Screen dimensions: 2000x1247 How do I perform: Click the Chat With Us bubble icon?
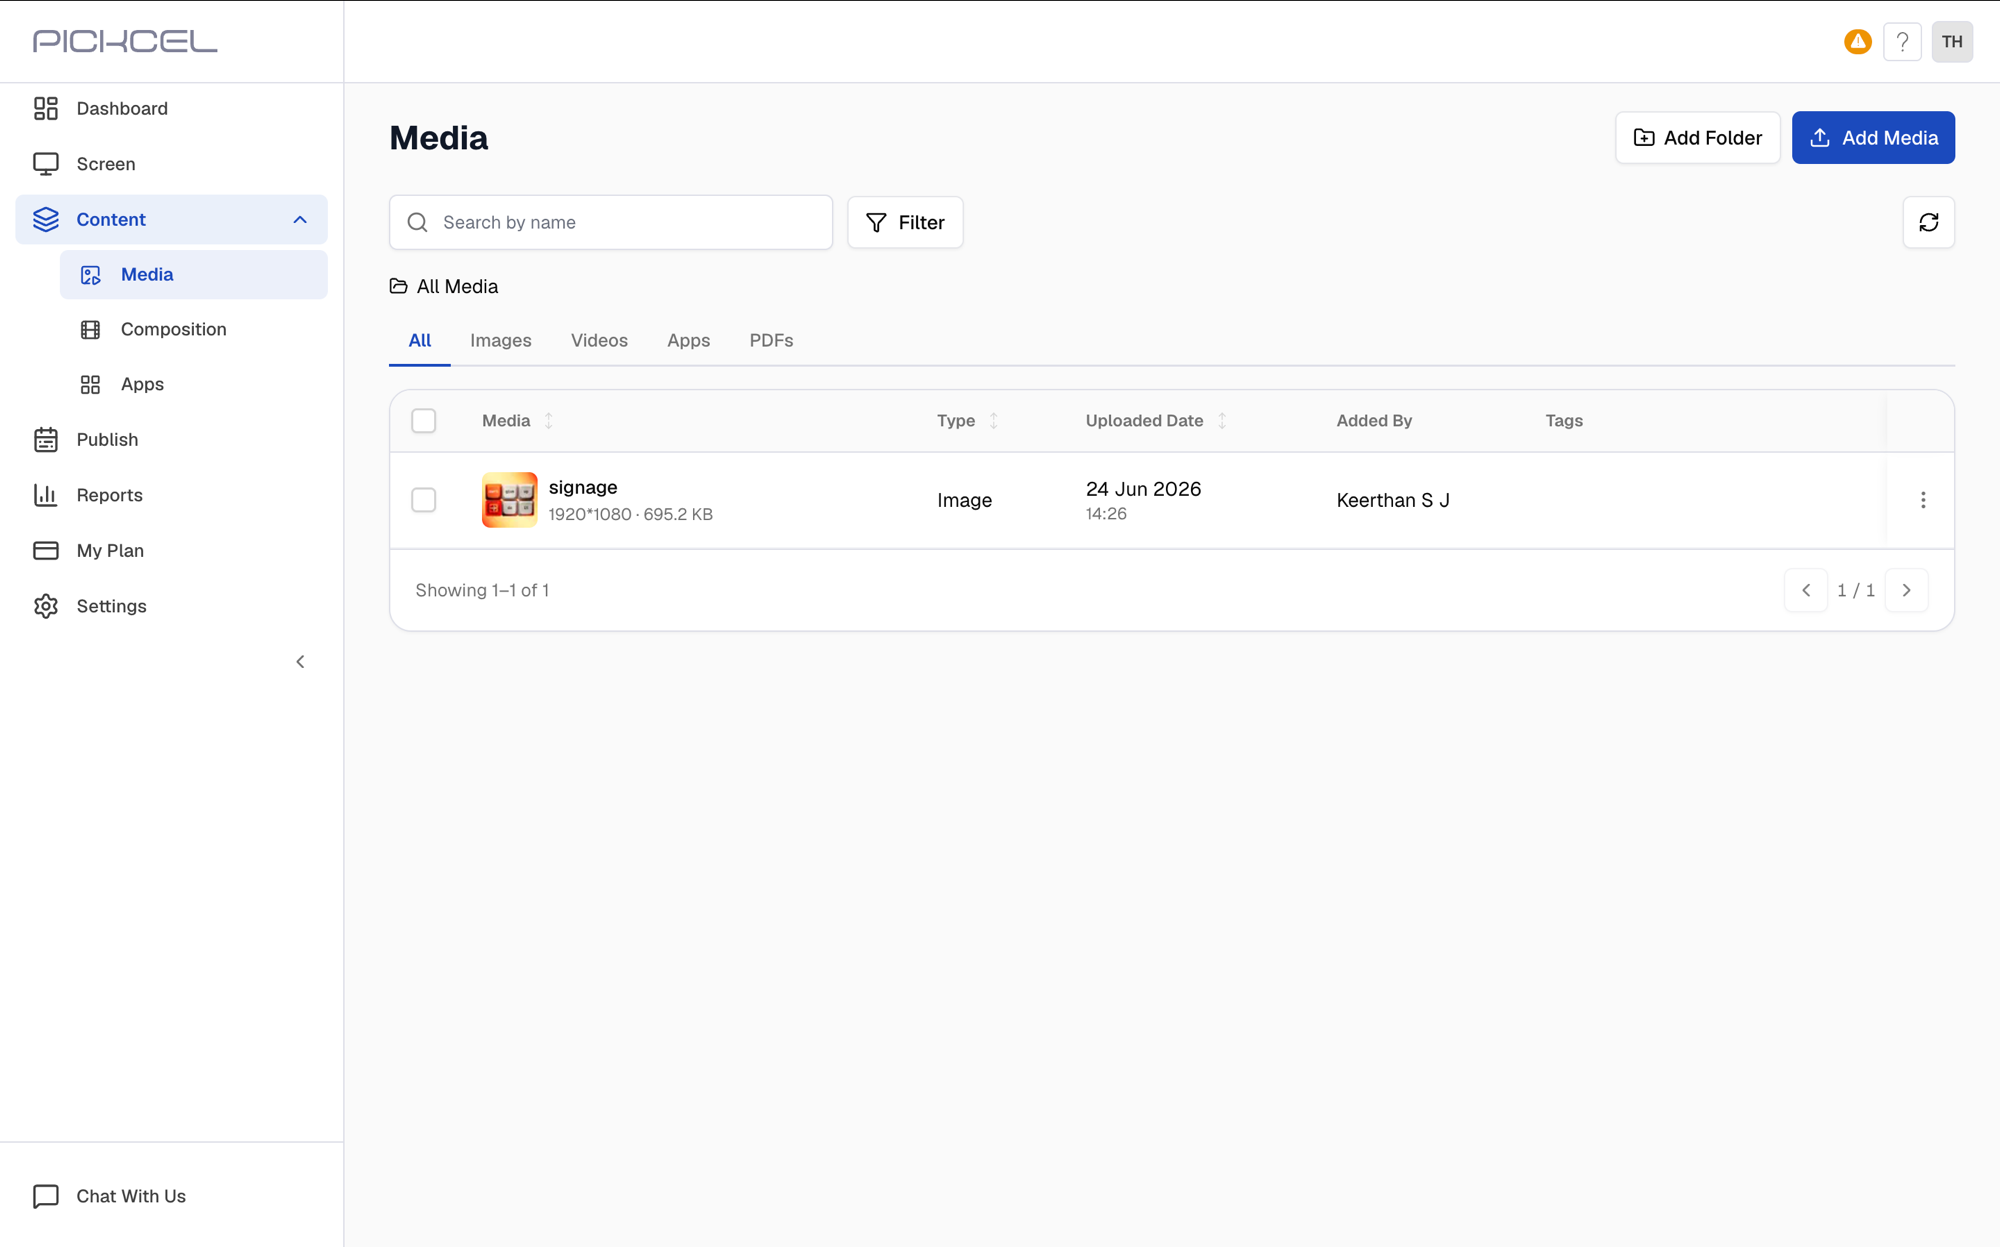tap(46, 1196)
